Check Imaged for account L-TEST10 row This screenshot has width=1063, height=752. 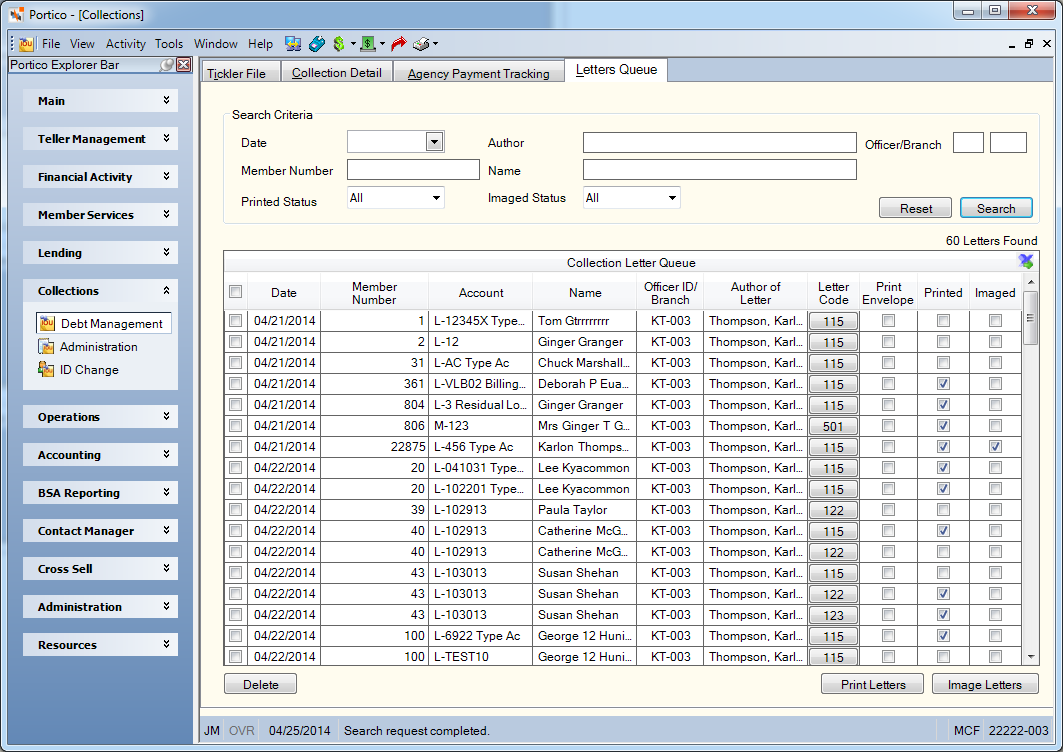click(x=995, y=656)
